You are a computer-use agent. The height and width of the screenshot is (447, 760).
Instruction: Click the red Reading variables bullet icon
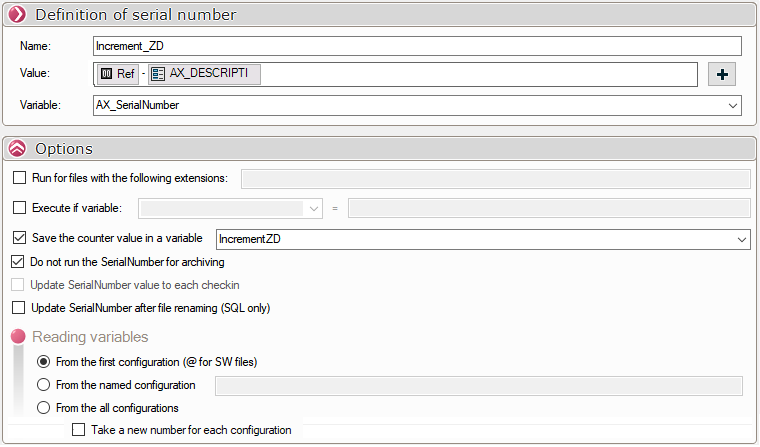coord(18,337)
